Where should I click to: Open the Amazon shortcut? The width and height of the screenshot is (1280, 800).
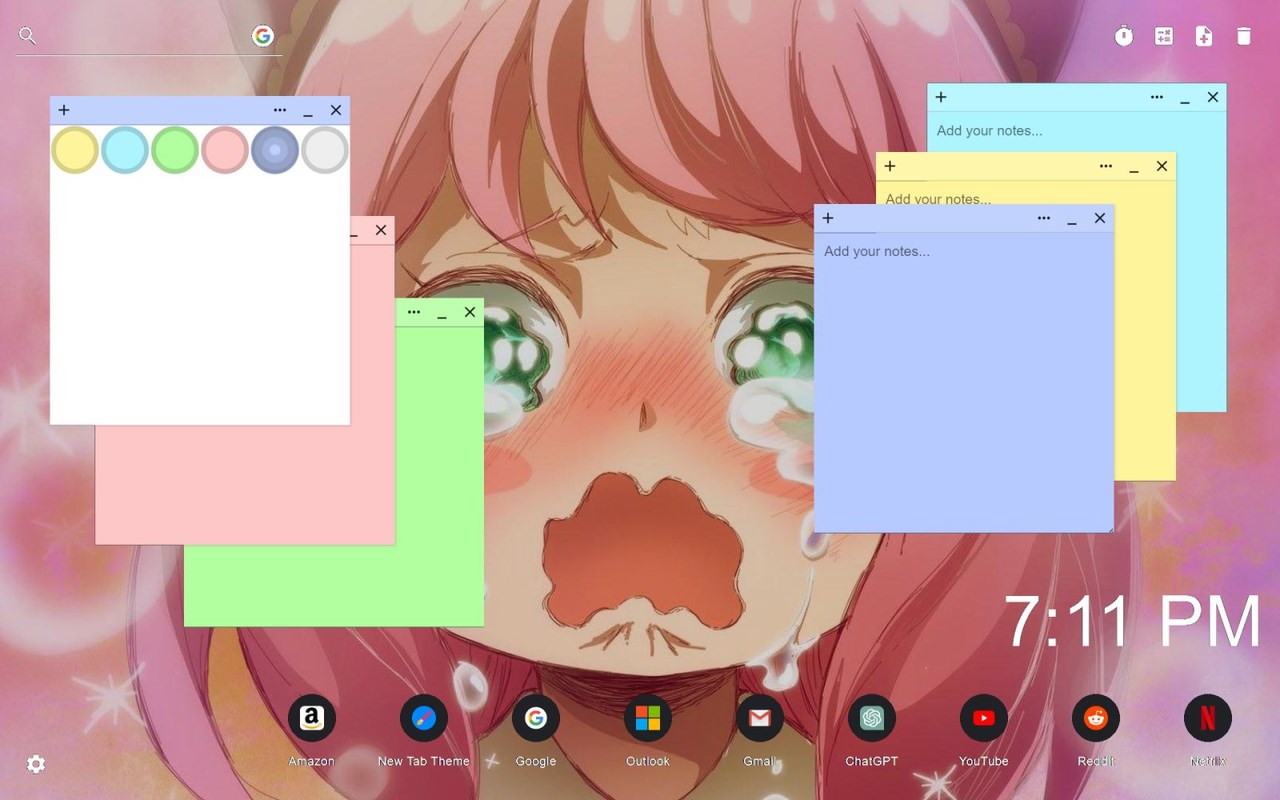coord(312,718)
